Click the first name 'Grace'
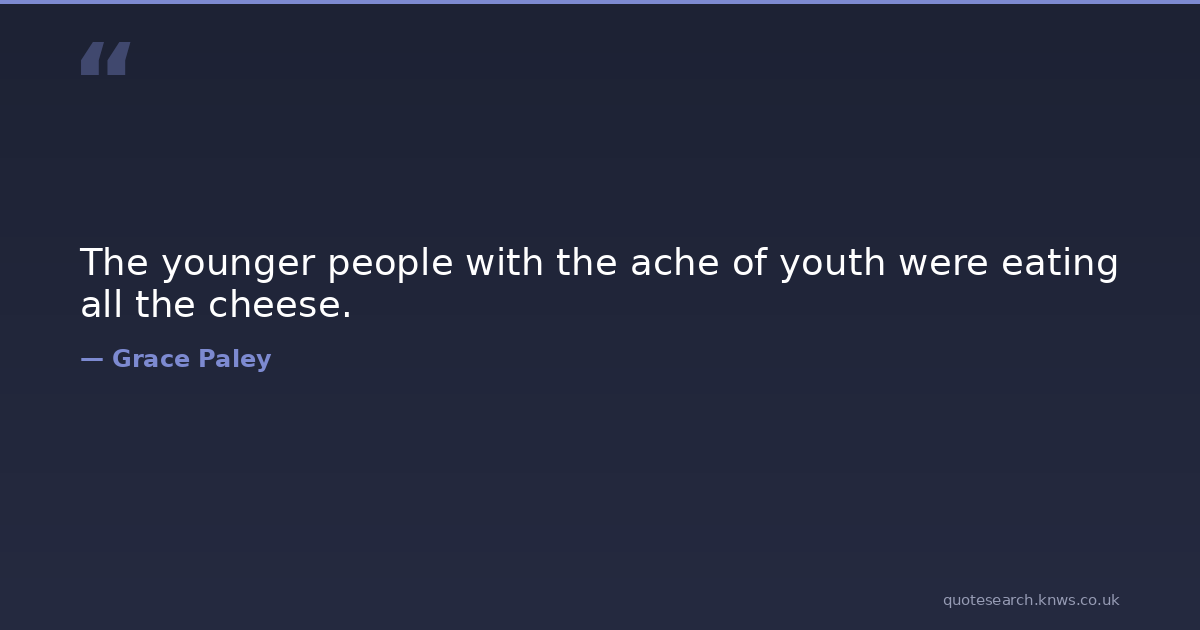Screen dimensions: 1200x630 (150, 359)
